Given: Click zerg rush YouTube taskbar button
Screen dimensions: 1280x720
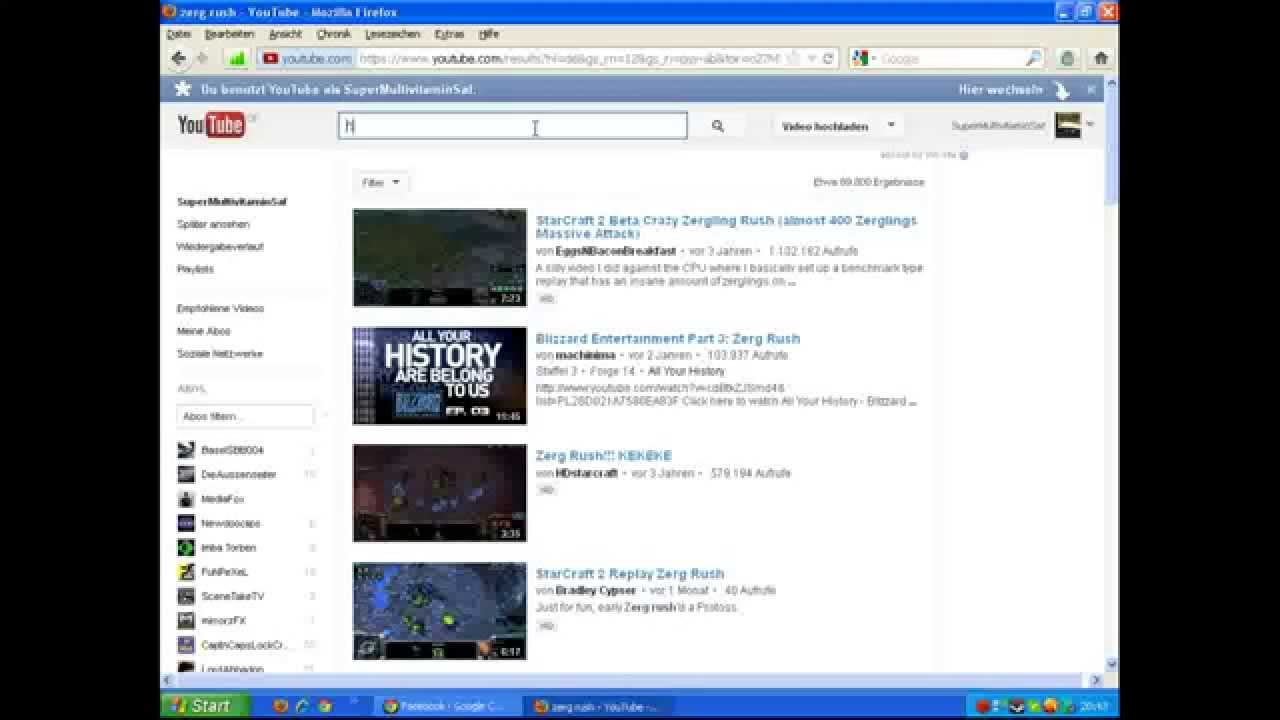Looking at the screenshot, I should 598,706.
